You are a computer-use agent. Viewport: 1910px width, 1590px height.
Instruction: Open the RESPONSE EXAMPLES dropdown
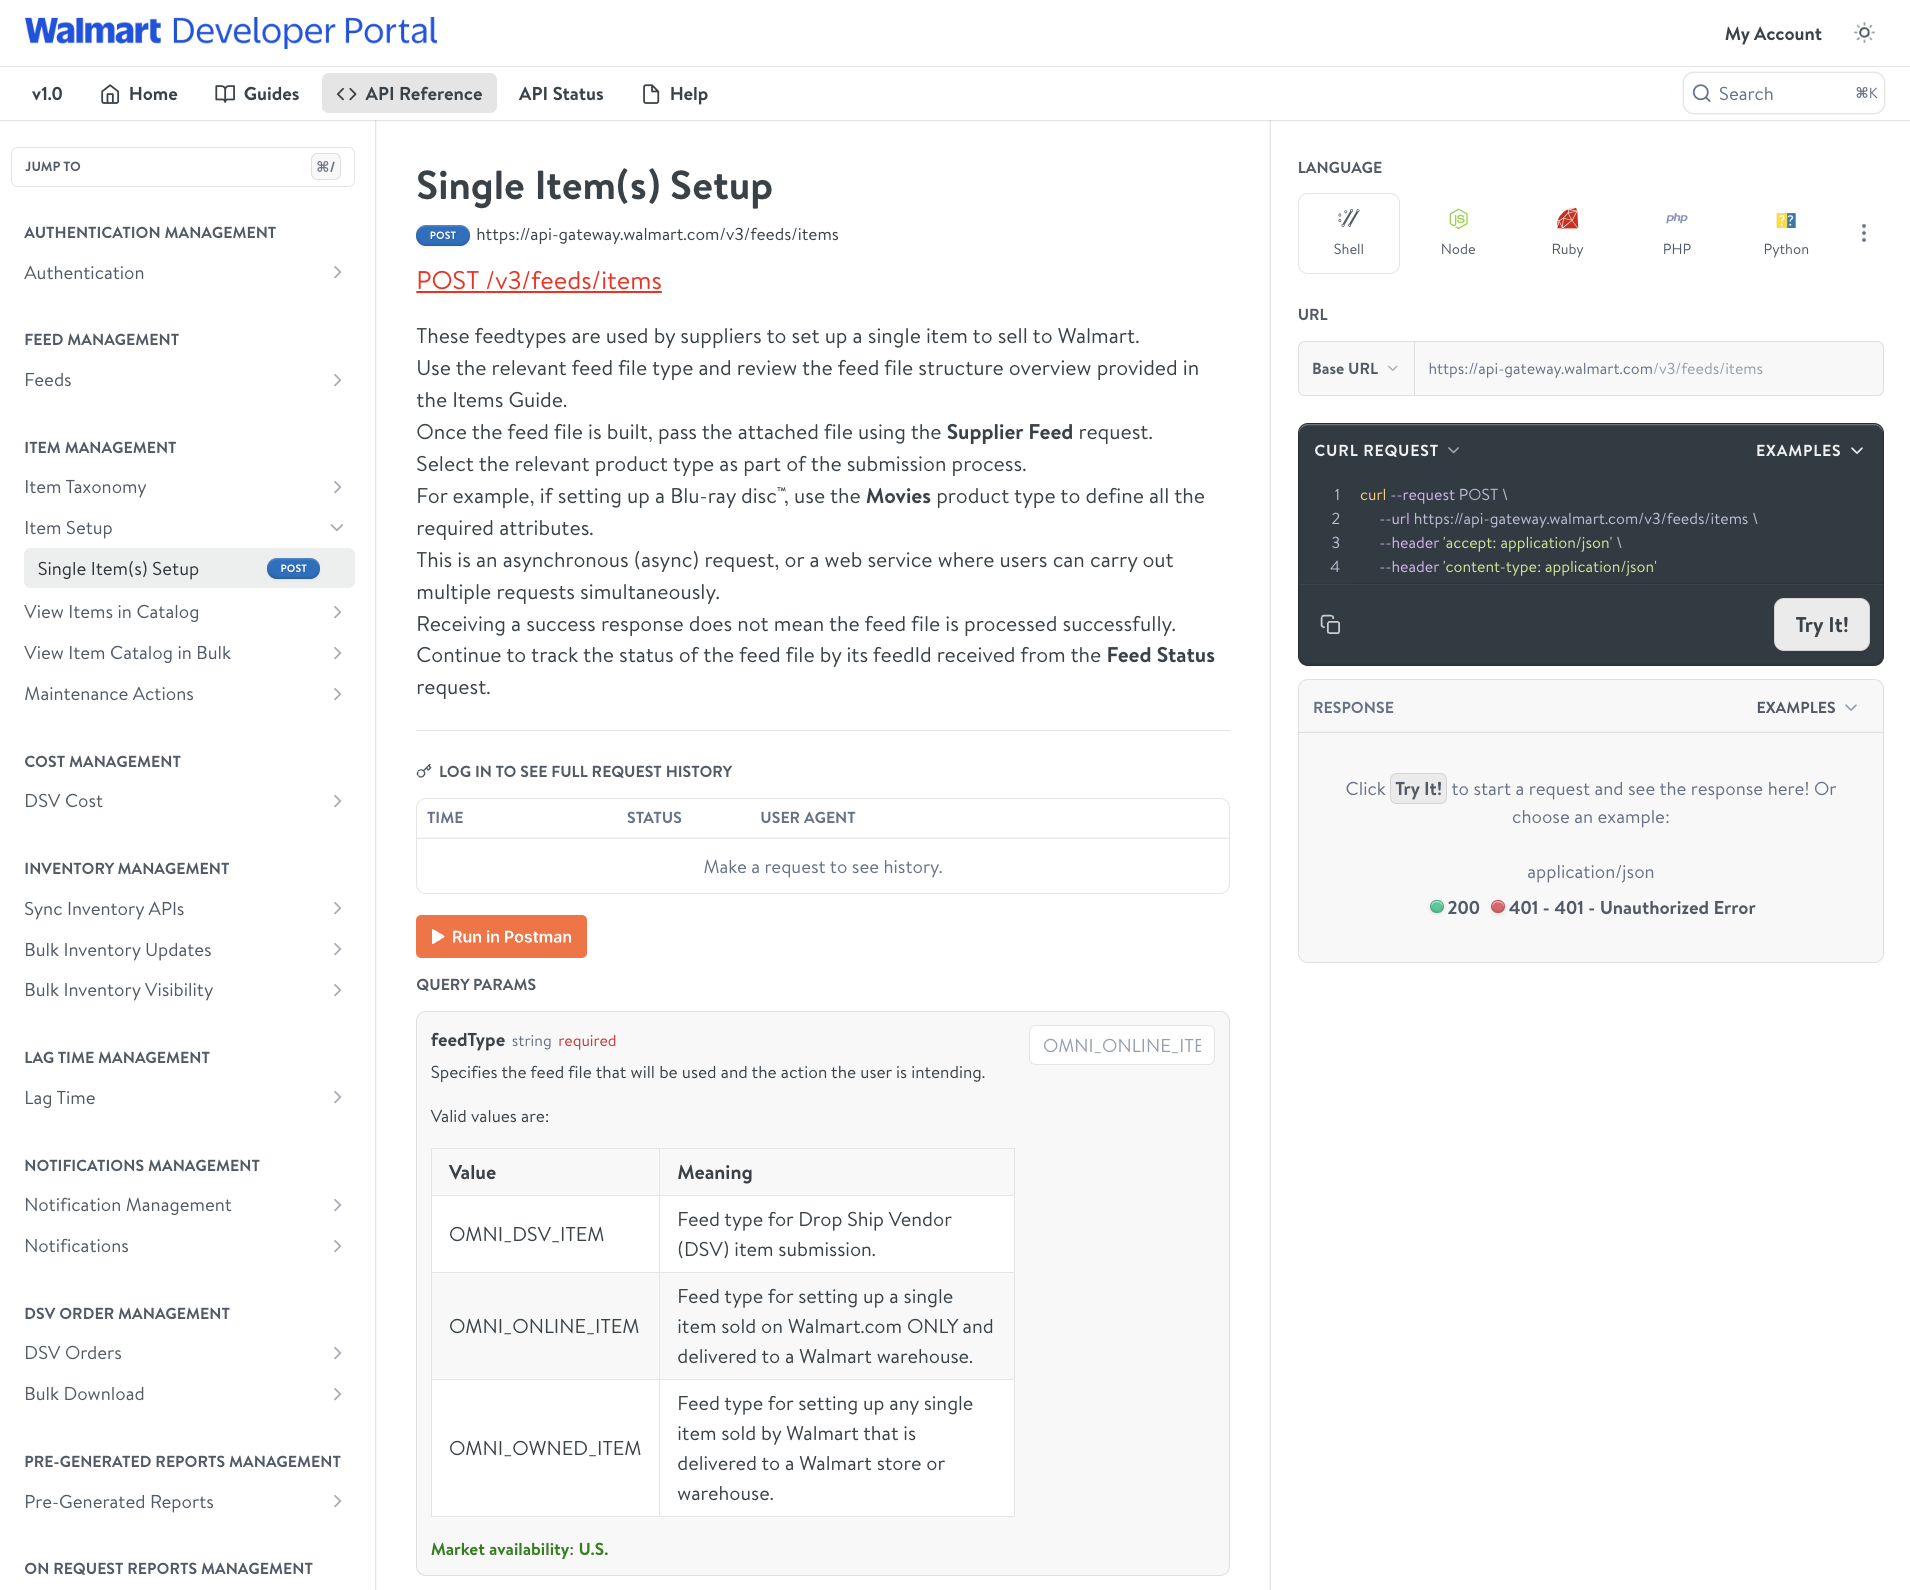click(1807, 707)
